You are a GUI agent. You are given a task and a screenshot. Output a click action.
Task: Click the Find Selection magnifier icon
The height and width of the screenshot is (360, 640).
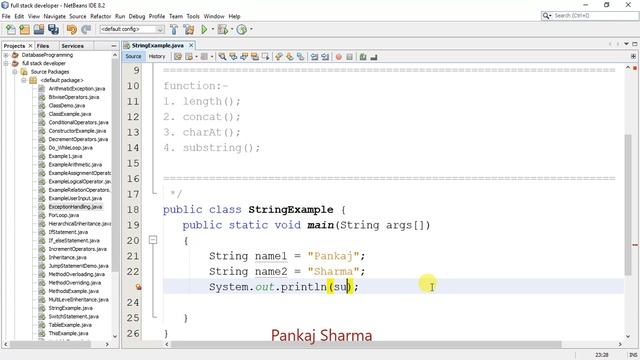click(x=222, y=57)
